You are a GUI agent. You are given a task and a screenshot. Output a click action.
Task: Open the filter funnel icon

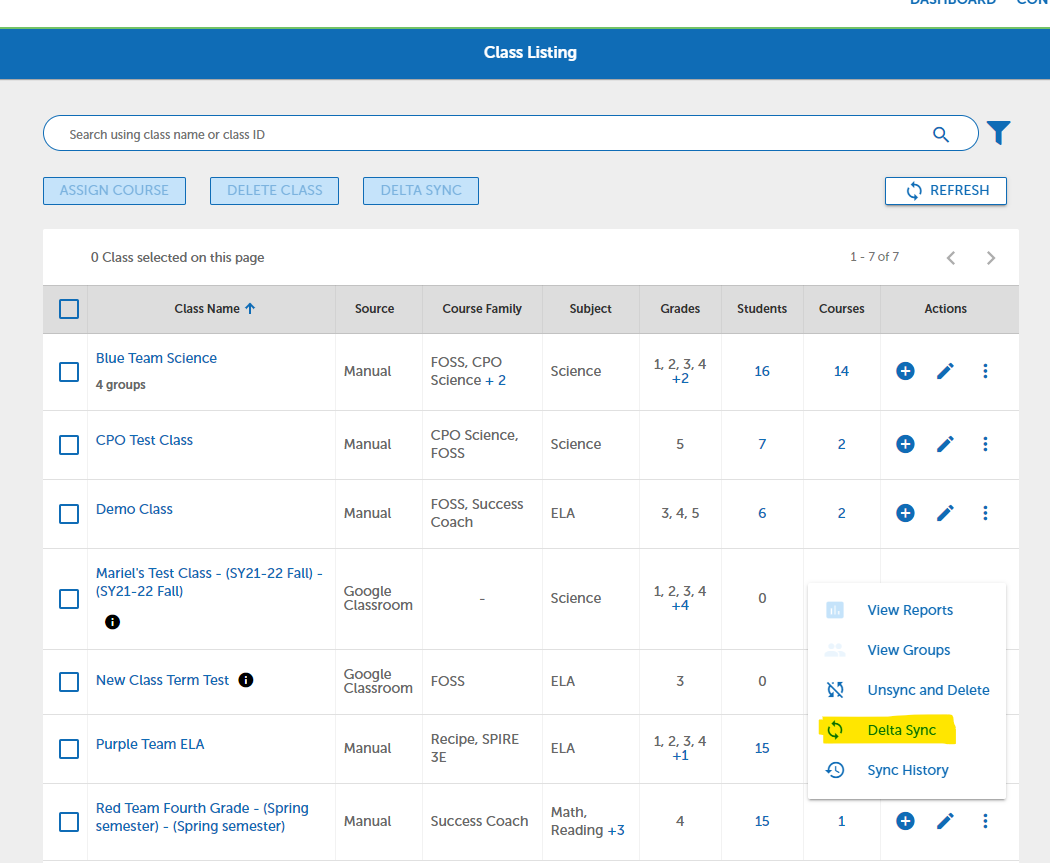click(x=998, y=133)
